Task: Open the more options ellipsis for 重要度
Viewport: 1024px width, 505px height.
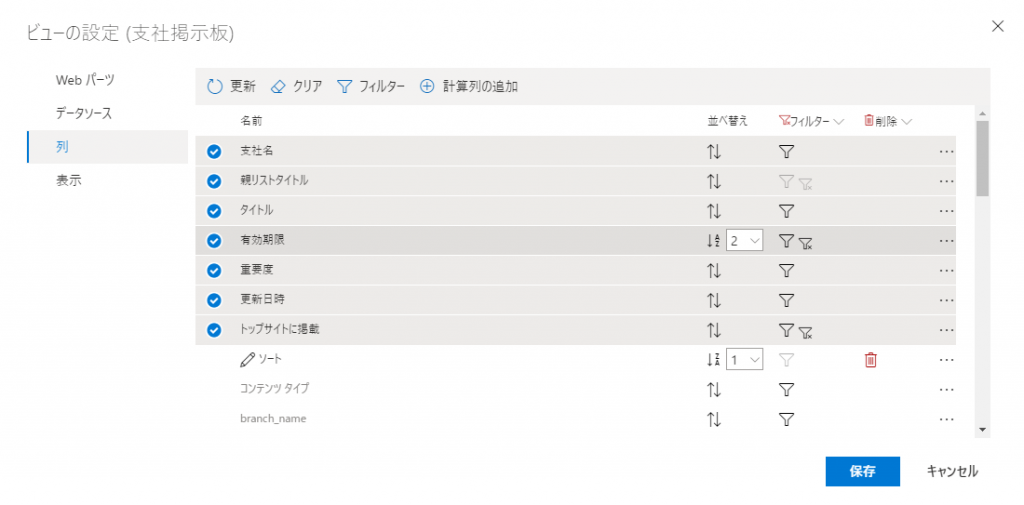Action: (946, 270)
